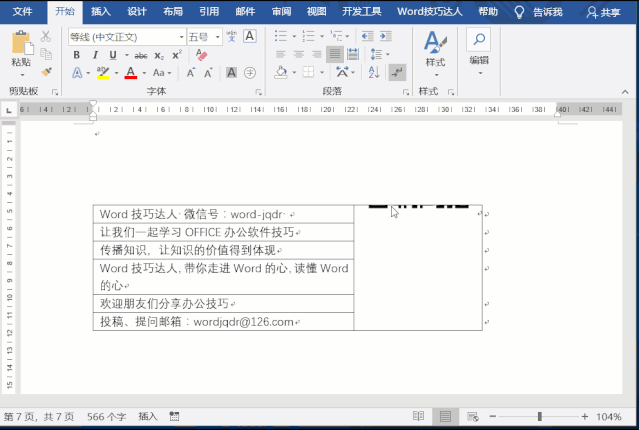639x430 pixels.
Task: Click the red font color swatch
Action: [x=130, y=73]
